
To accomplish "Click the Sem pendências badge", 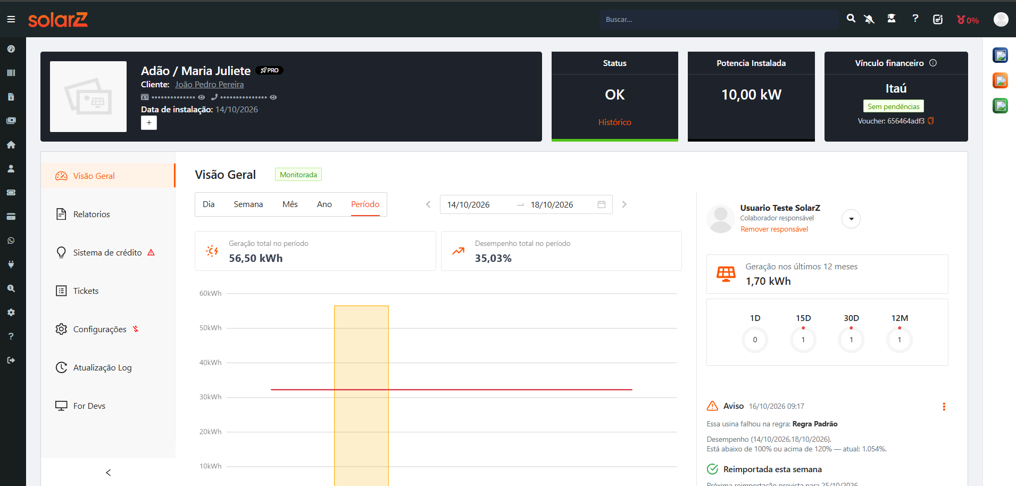I will (x=896, y=106).
